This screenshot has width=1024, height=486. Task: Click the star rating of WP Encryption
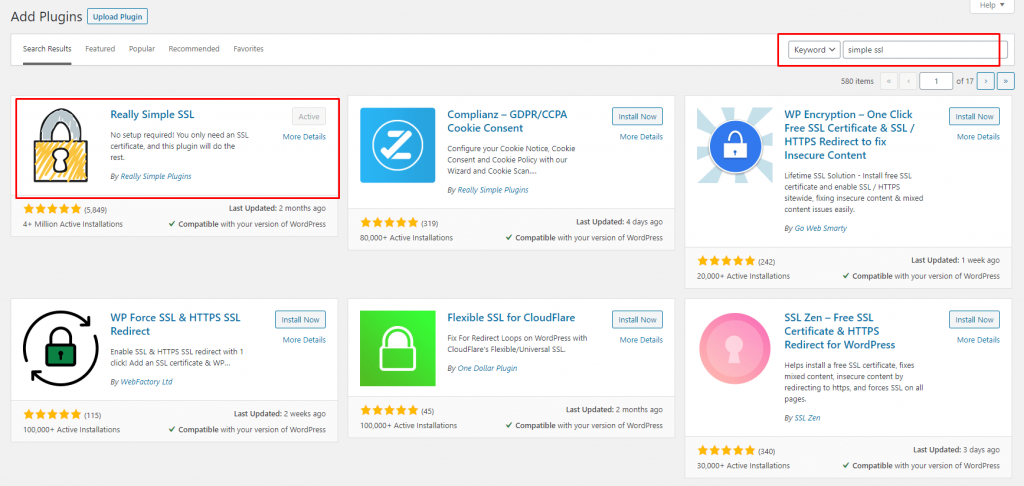726,261
